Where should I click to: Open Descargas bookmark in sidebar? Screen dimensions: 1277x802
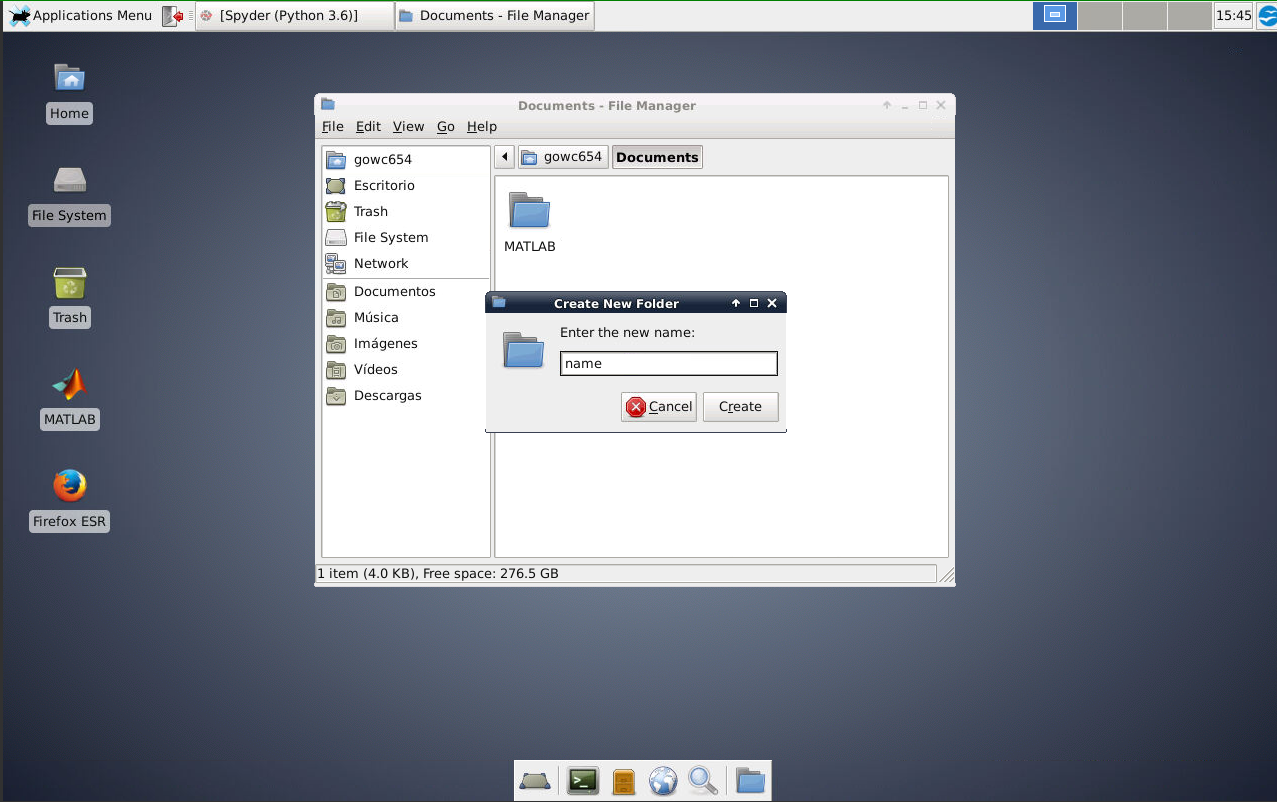pos(406,395)
